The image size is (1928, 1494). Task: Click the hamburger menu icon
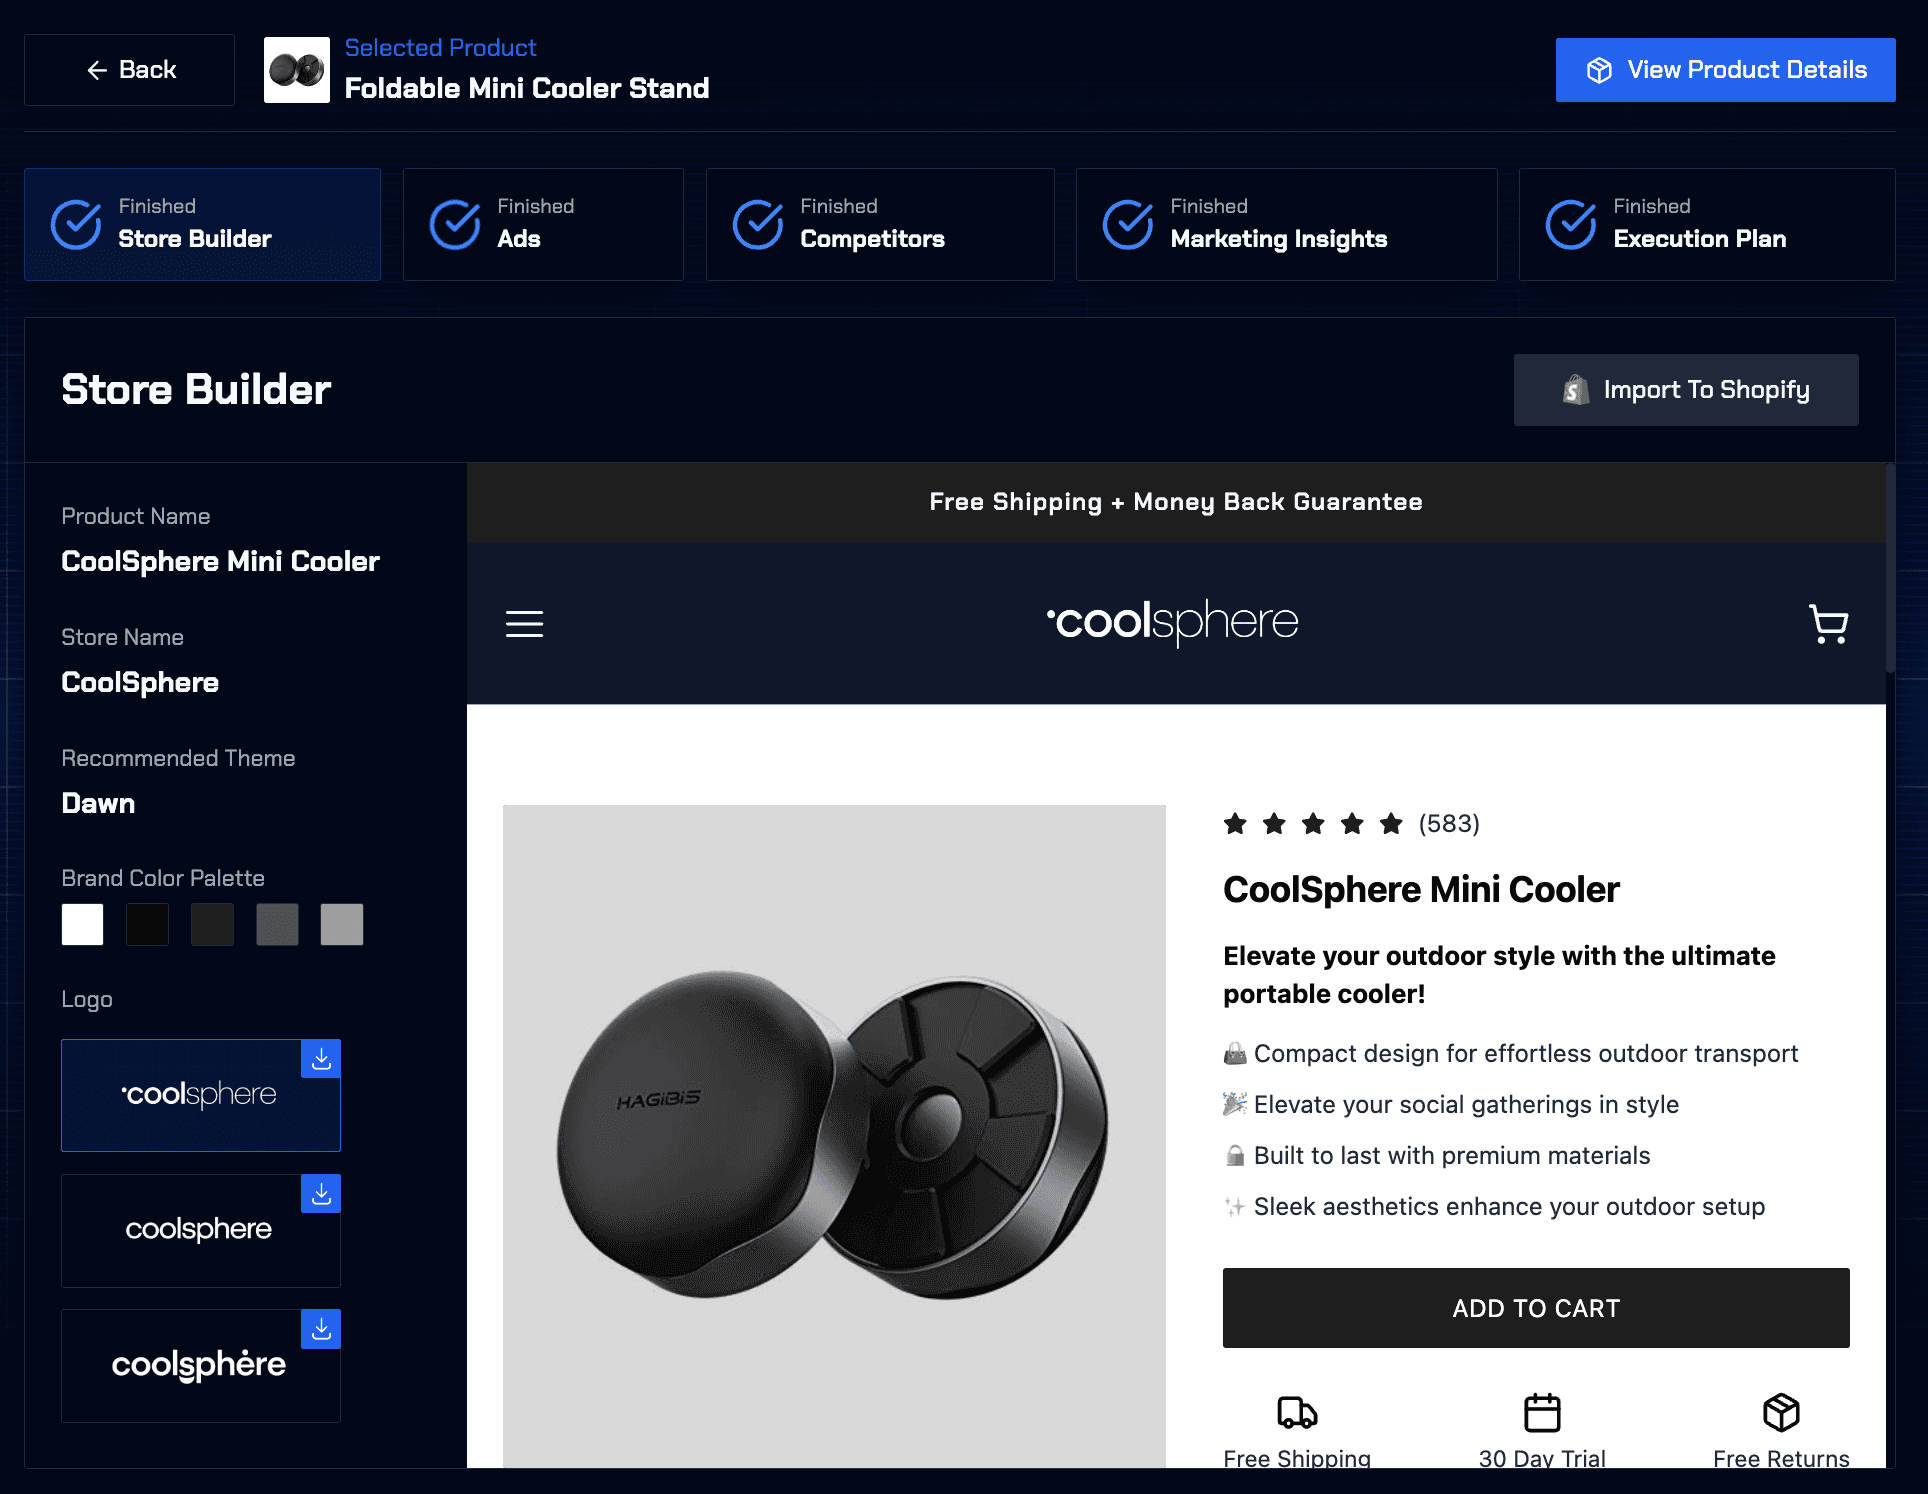pos(524,624)
